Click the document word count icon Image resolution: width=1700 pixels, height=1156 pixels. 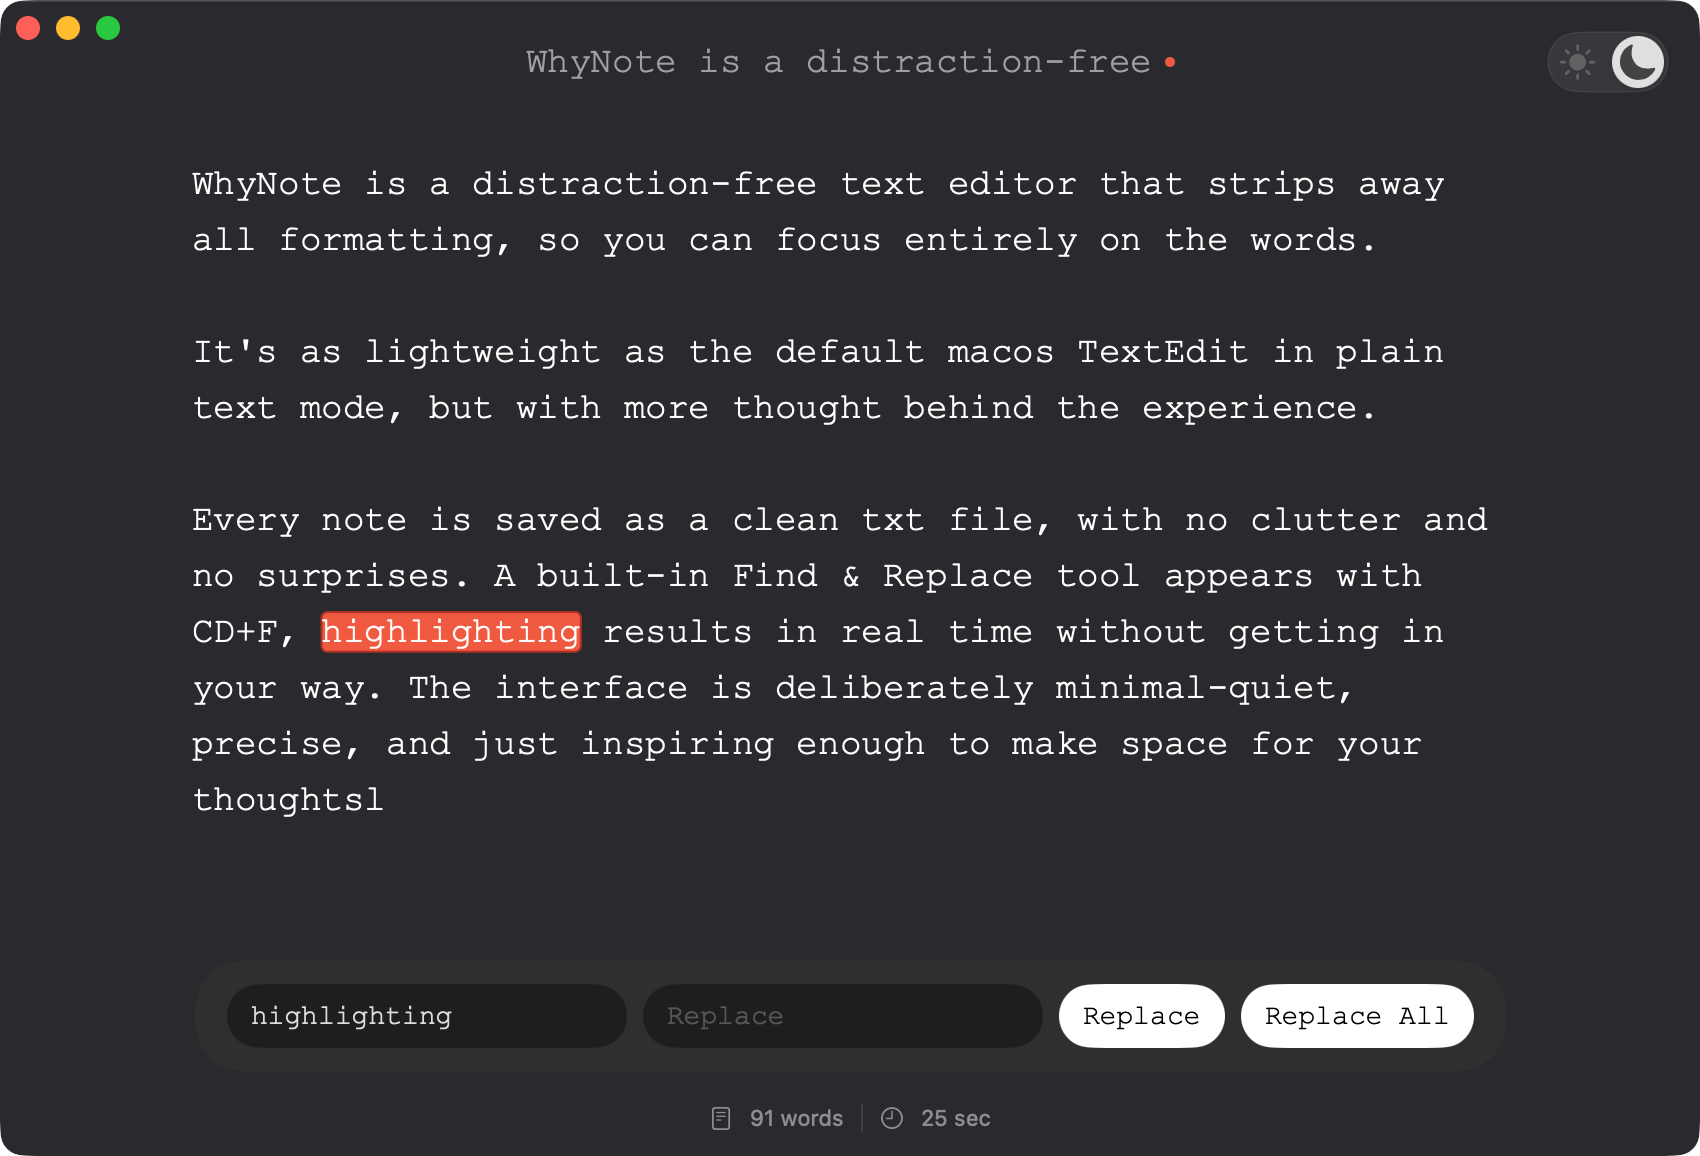coord(721,1118)
